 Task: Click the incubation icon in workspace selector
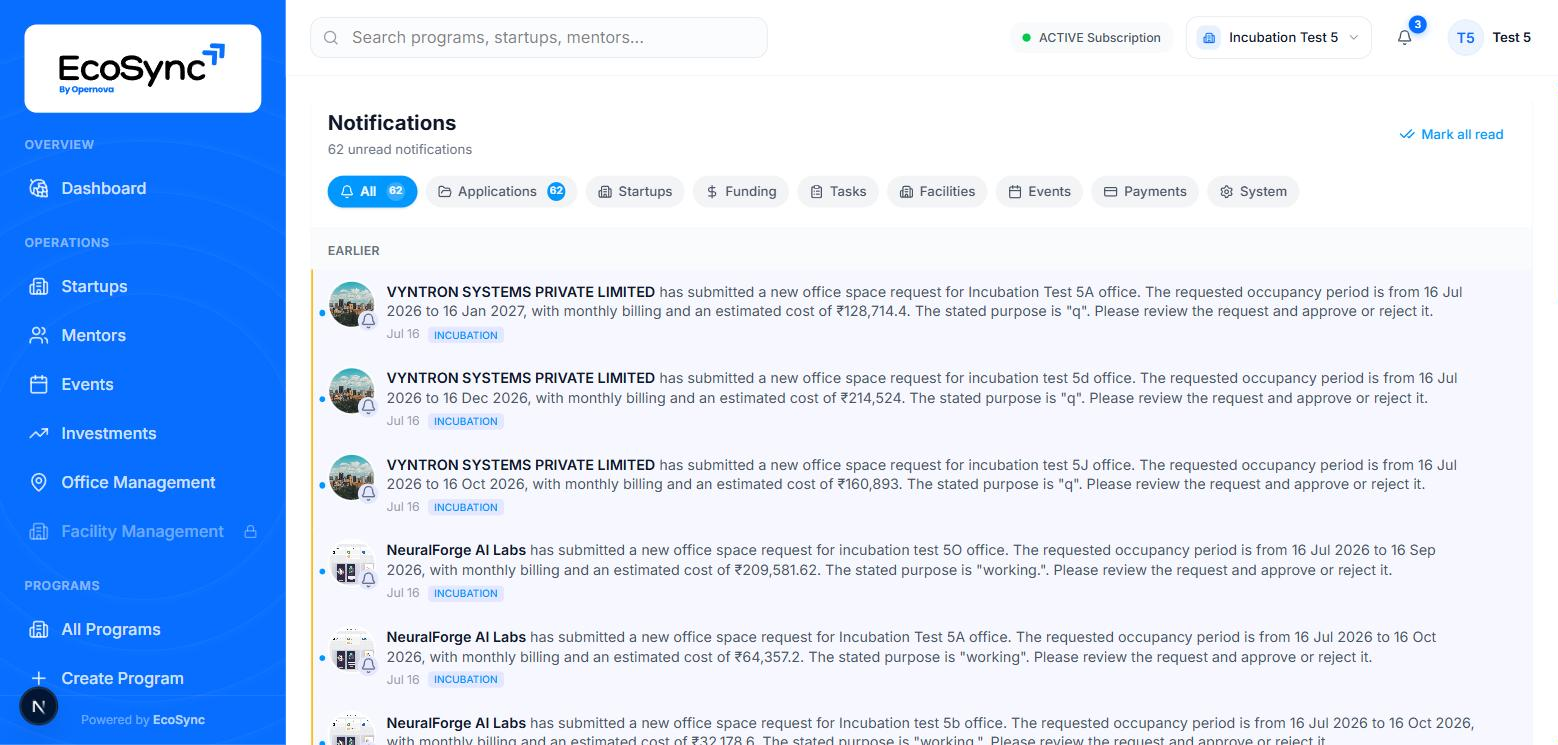[1209, 37]
